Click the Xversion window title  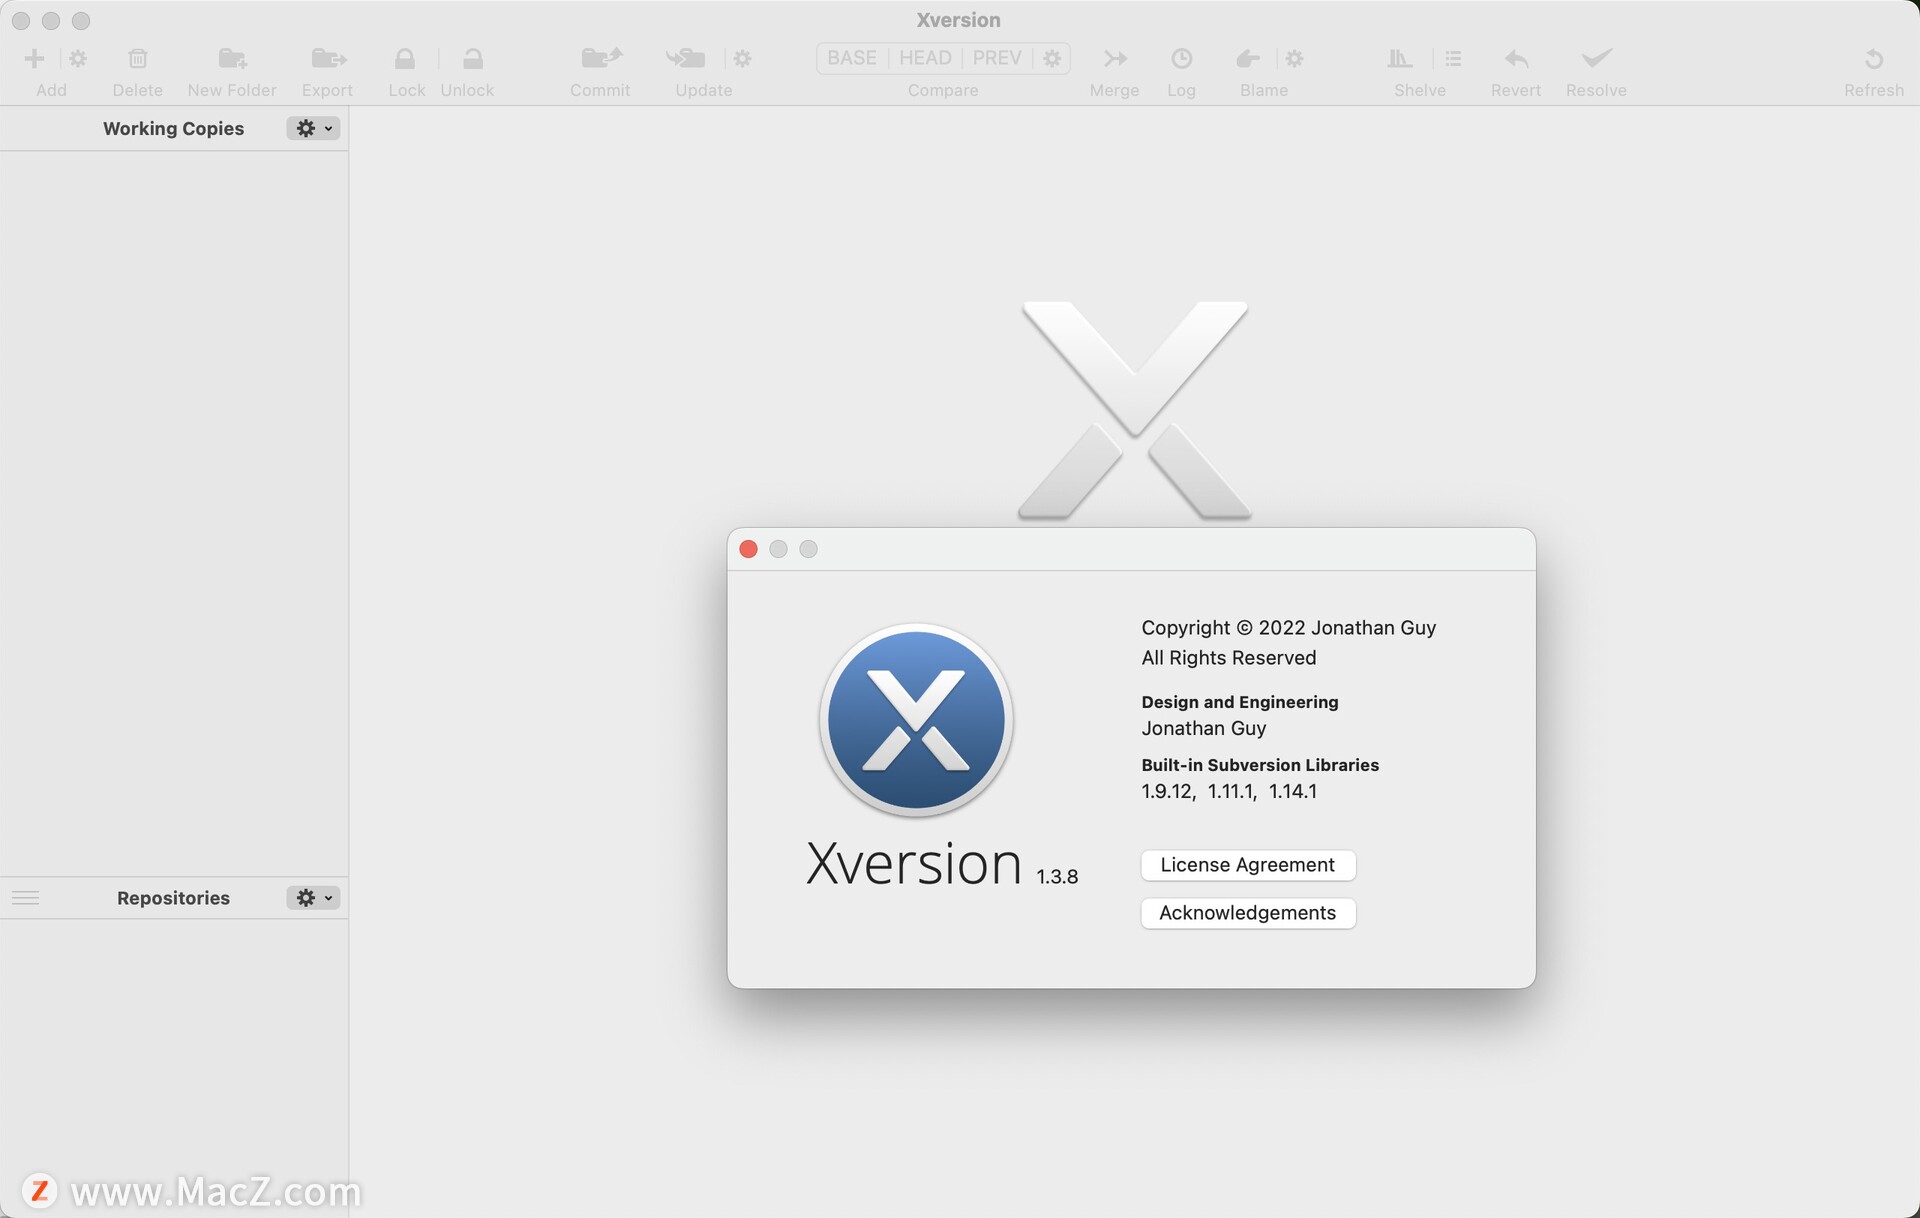[x=958, y=20]
